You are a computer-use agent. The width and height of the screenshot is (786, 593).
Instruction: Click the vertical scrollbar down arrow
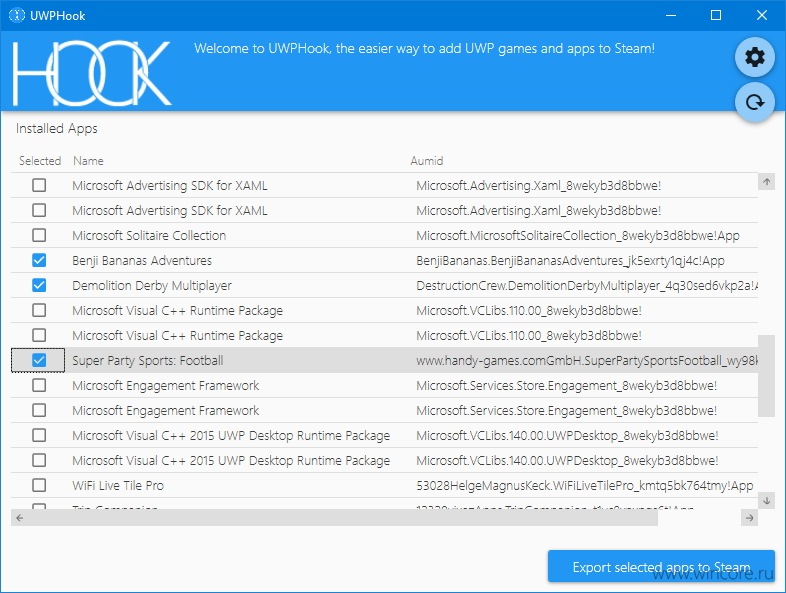click(x=766, y=500)
